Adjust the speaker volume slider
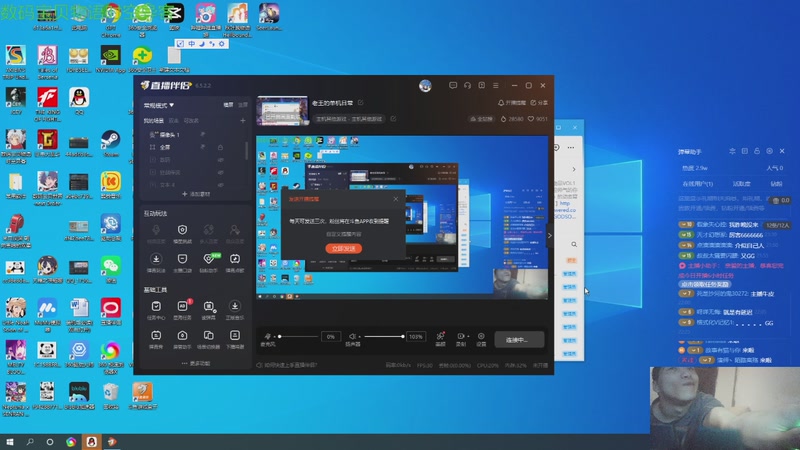 click(x=384, y=337)
